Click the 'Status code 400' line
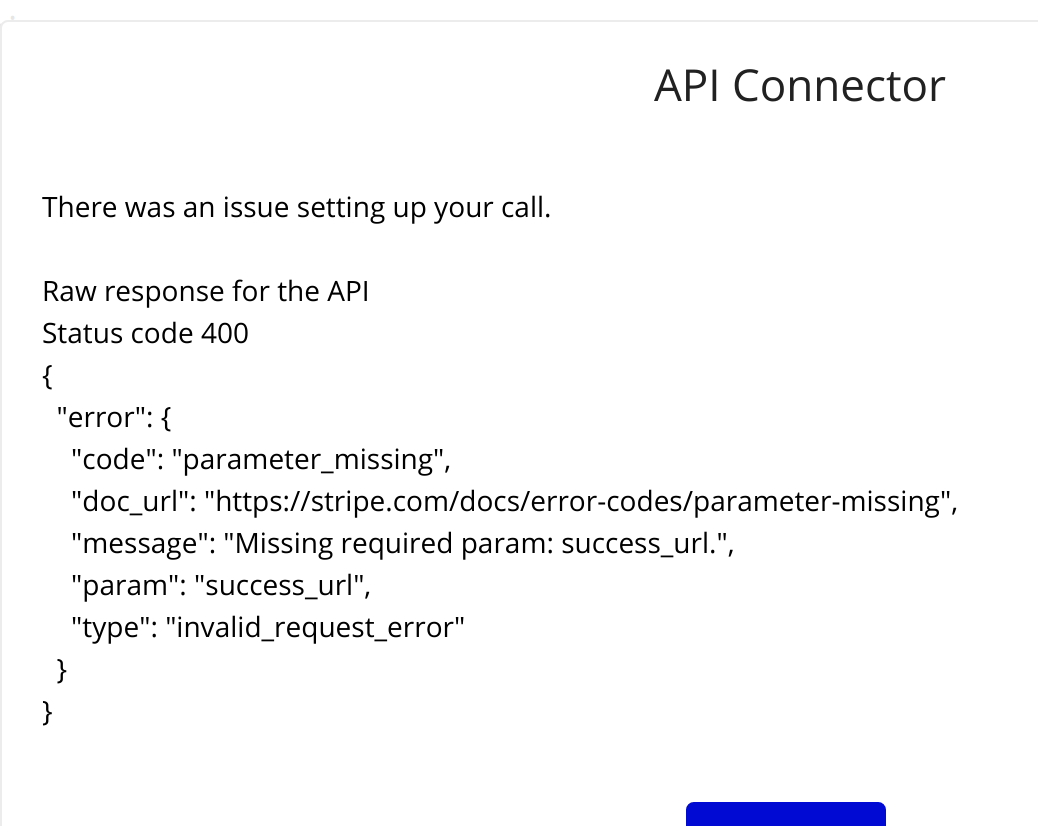1038x826 pixels. [146, 334]
